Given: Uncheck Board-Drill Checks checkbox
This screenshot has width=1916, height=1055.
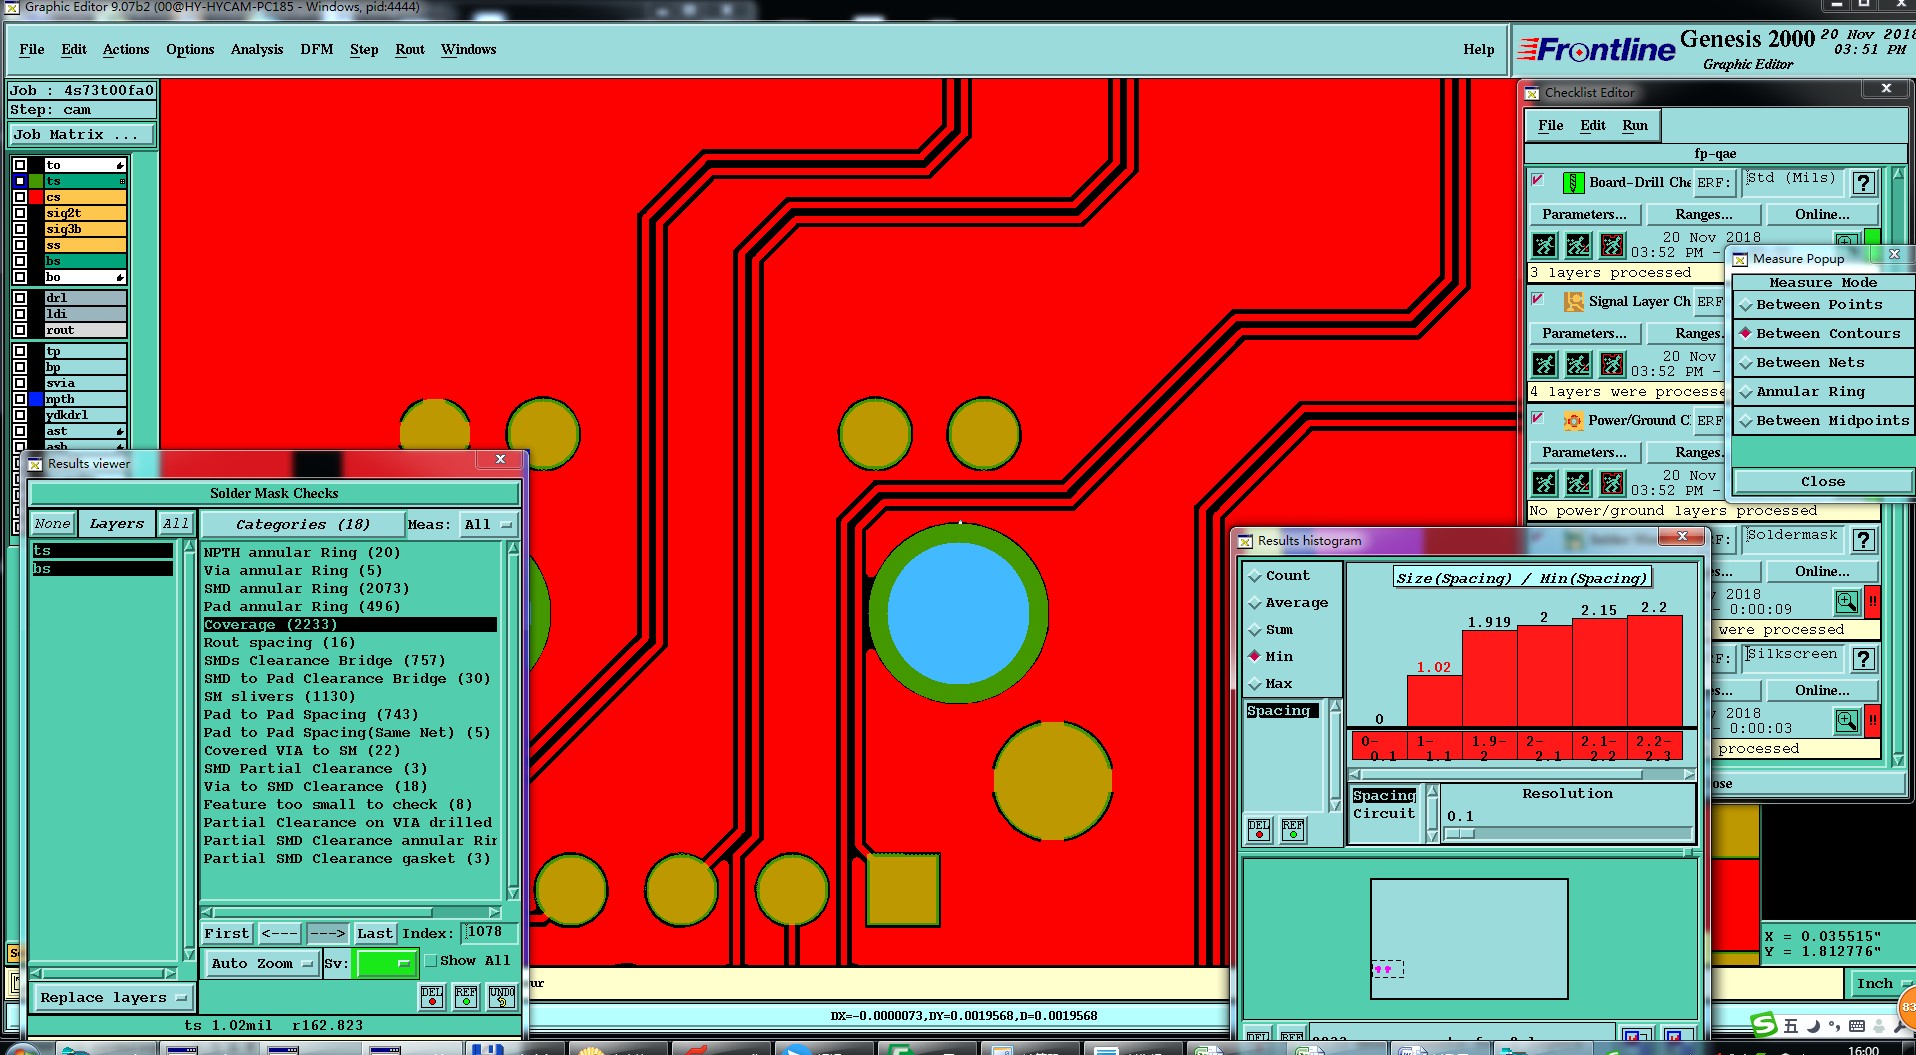Looking at the screenshot, I should click(x=1539, y=181).
